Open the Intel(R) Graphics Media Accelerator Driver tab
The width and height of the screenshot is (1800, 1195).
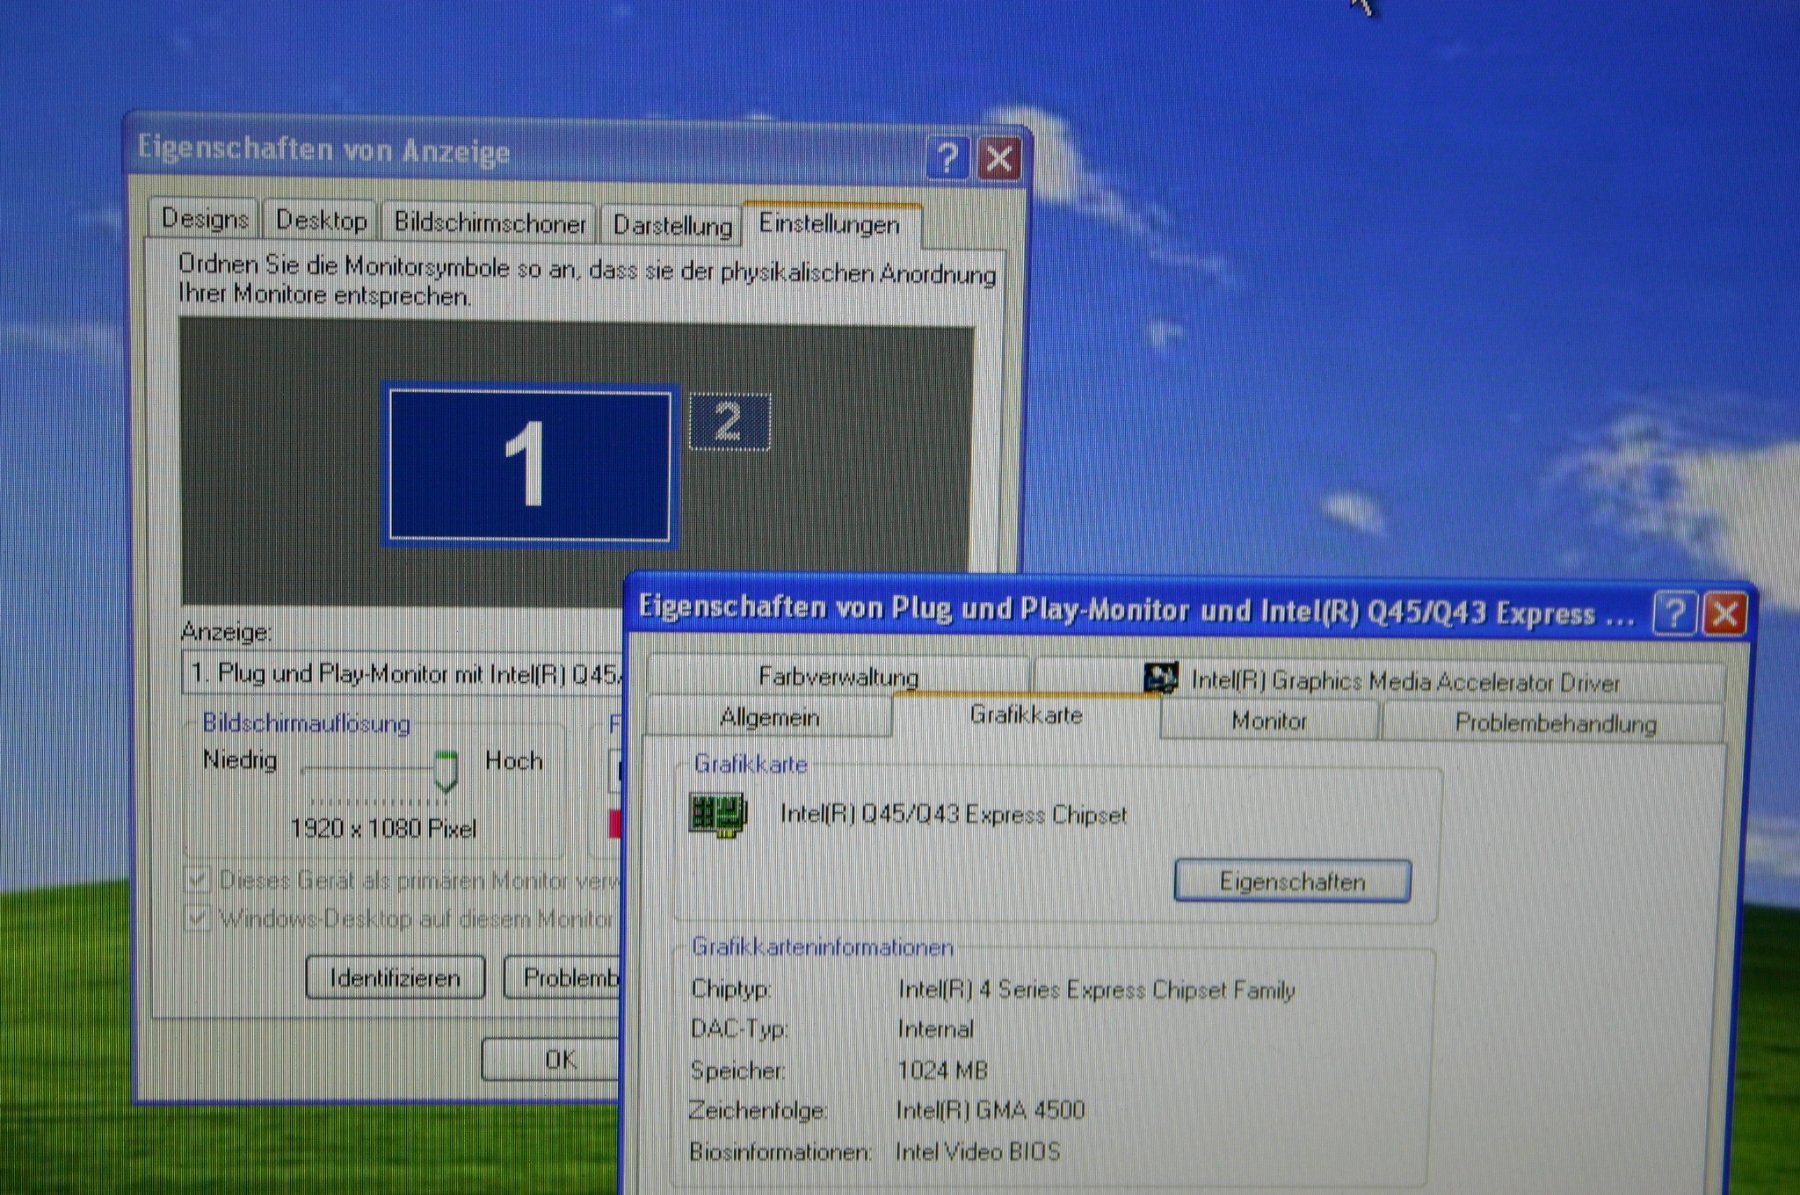tap(1380, 681)
